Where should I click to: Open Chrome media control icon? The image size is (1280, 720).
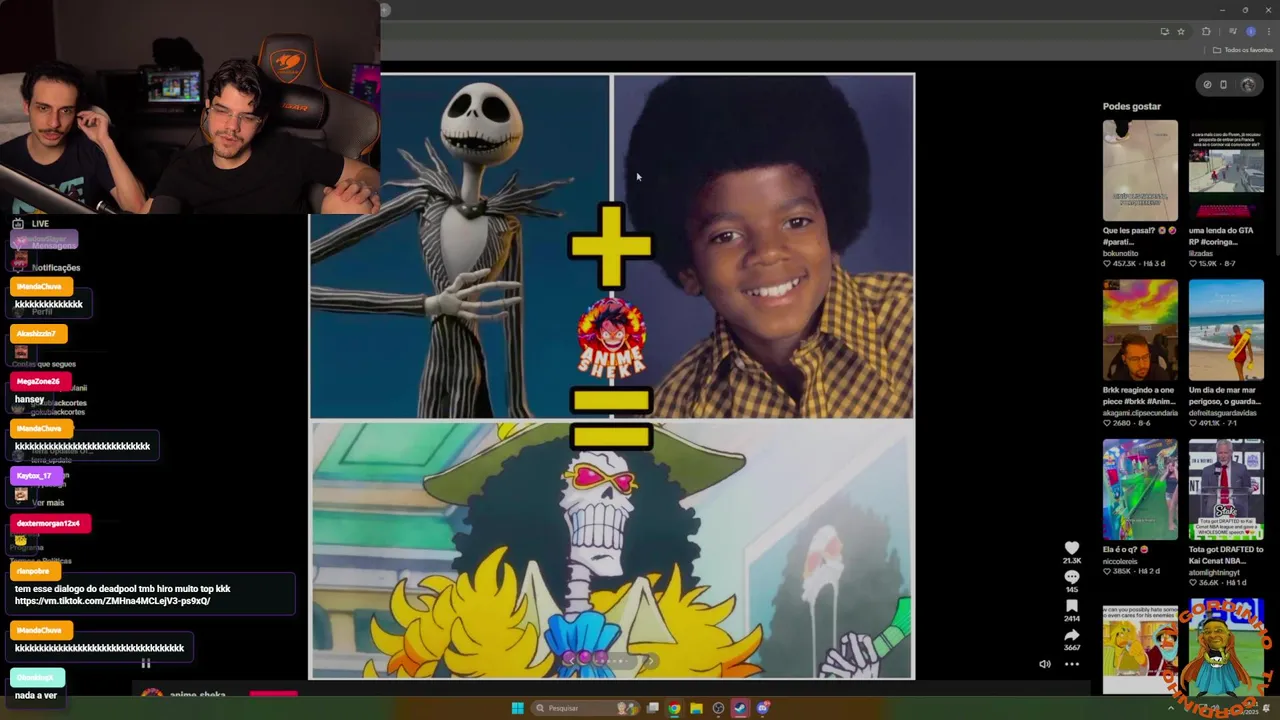pos(1232,32)
